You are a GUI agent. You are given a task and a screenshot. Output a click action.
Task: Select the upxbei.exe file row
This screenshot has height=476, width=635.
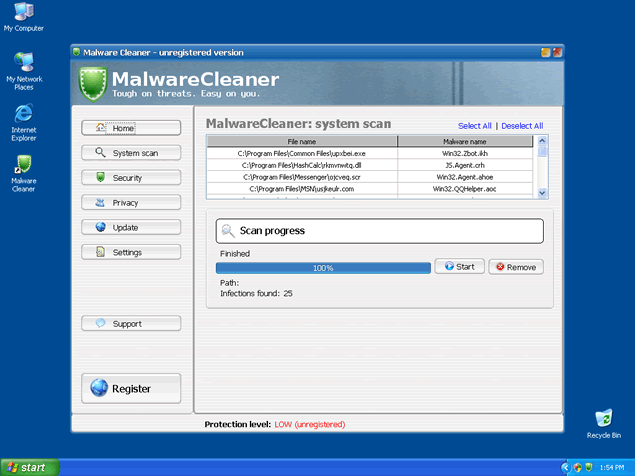point(301,154)
